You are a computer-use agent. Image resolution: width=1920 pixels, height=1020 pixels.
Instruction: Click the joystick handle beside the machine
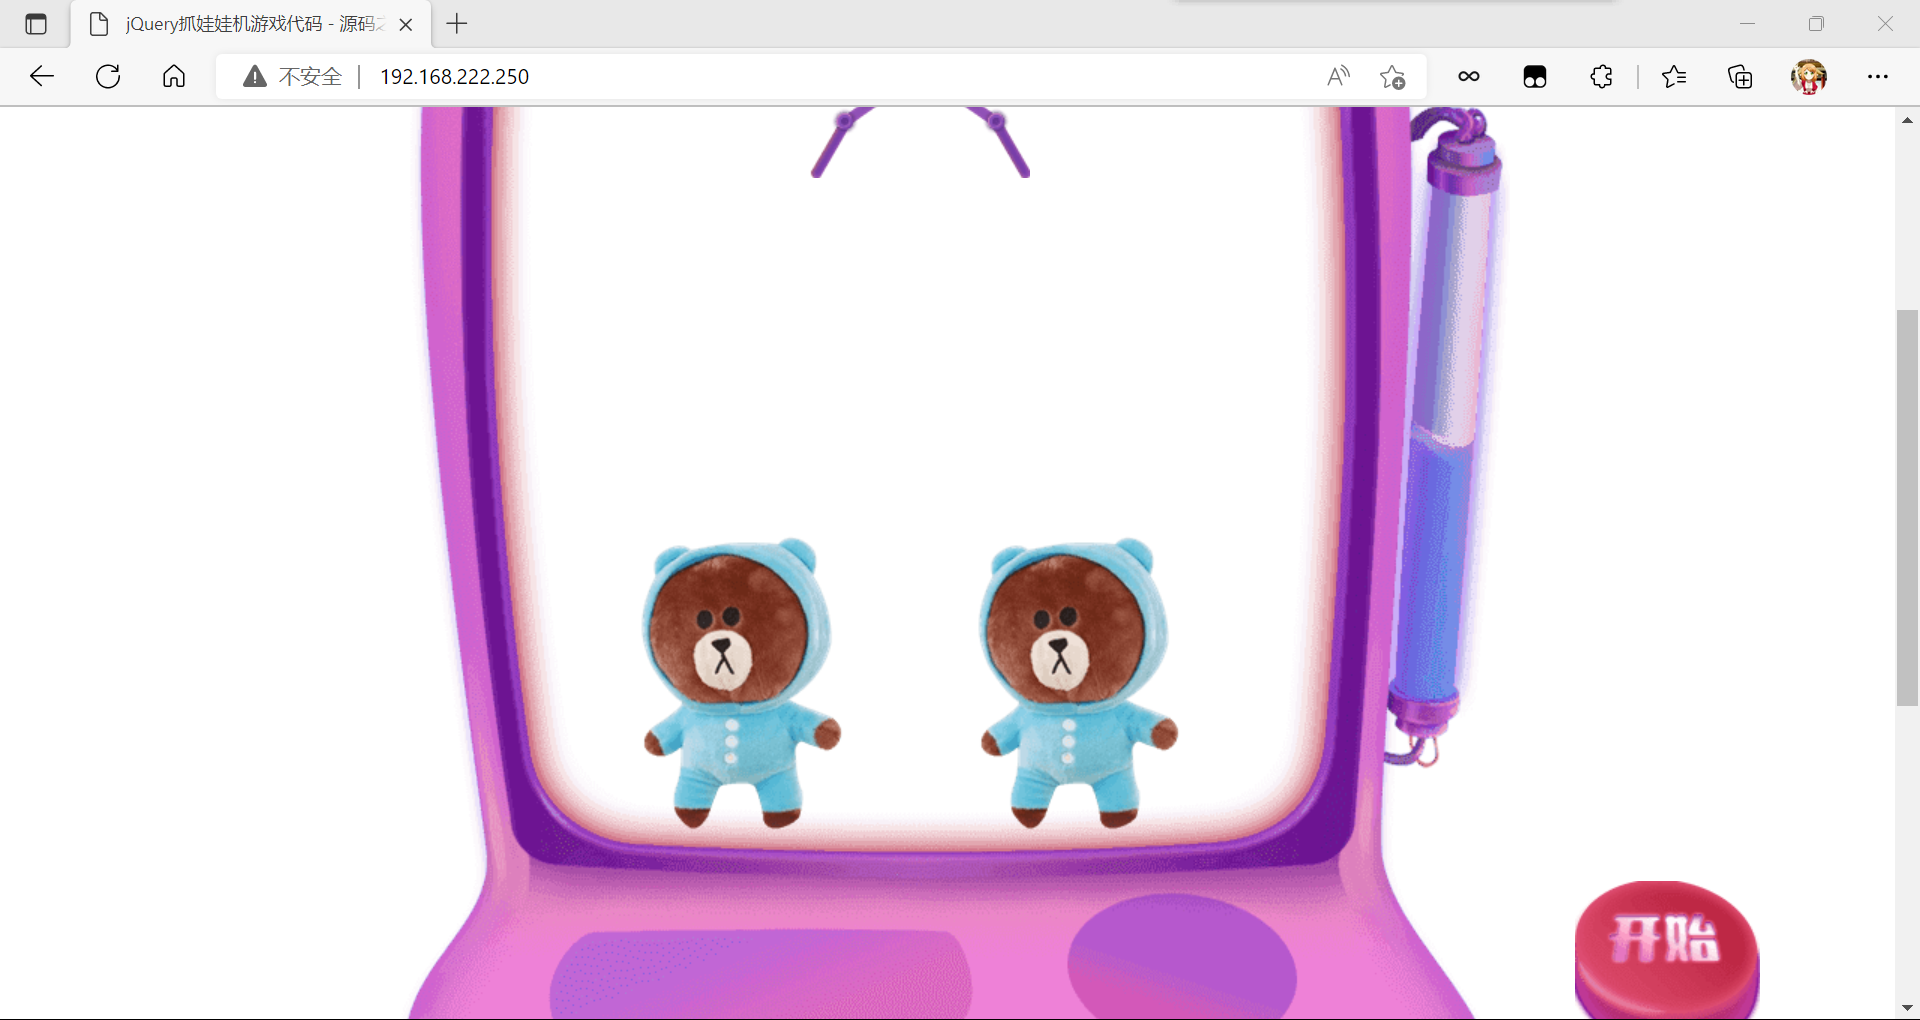pos(1442,436)
